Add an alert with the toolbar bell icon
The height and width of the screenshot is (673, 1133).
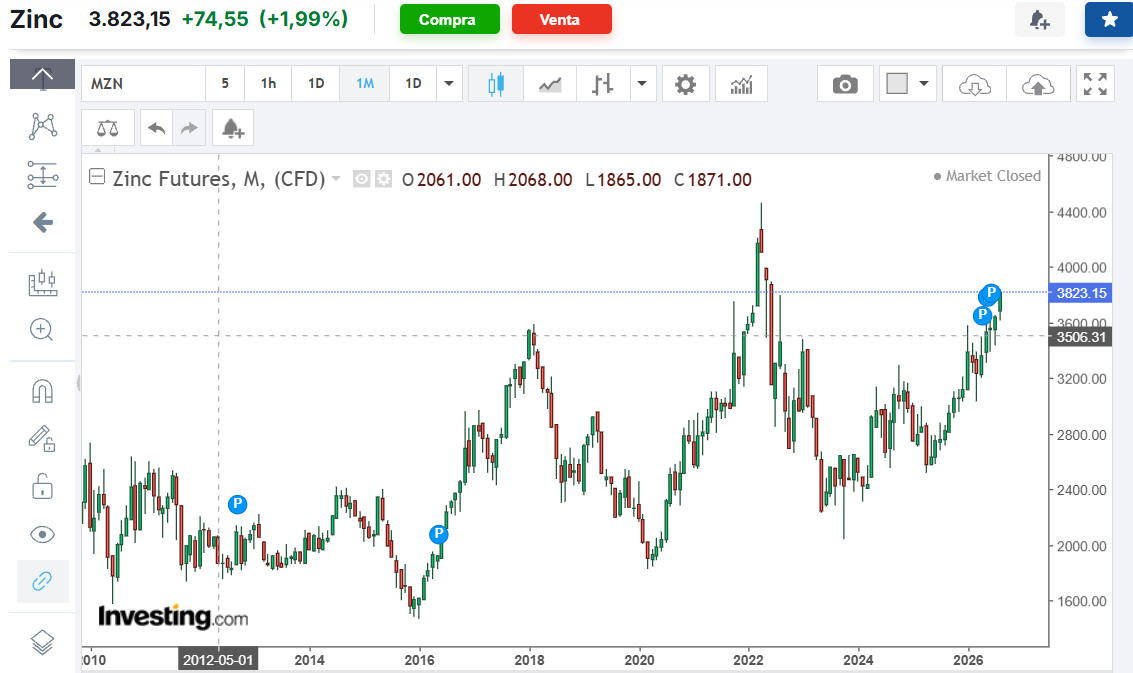point(233,129)
